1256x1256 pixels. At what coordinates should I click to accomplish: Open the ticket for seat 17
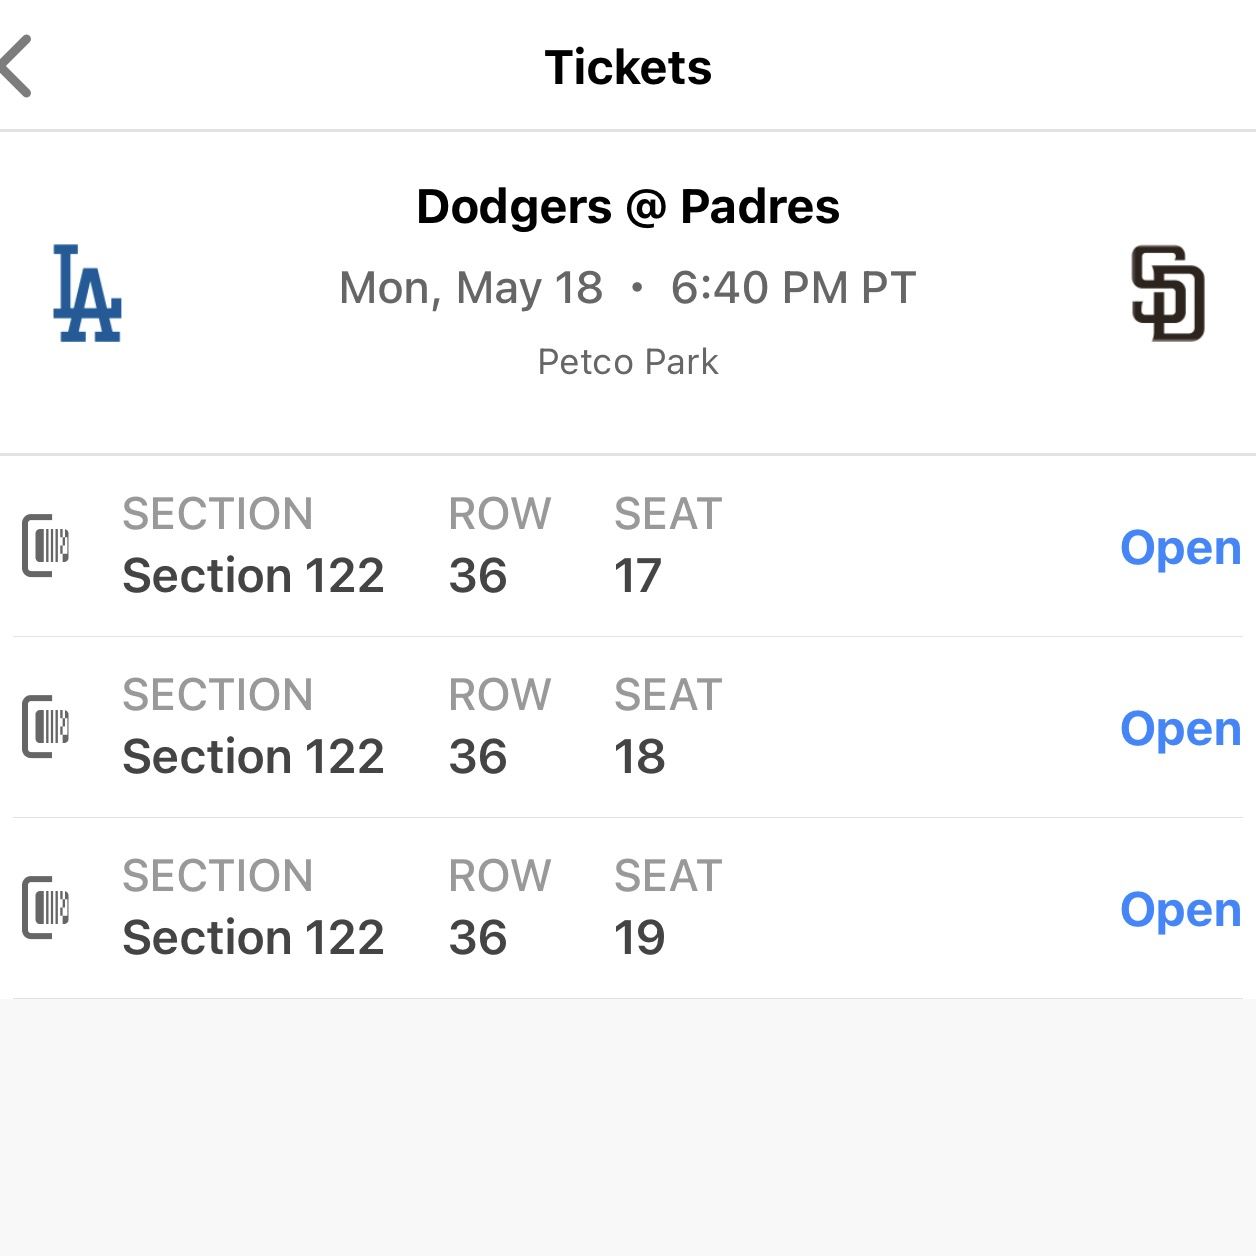point(1180,548)
